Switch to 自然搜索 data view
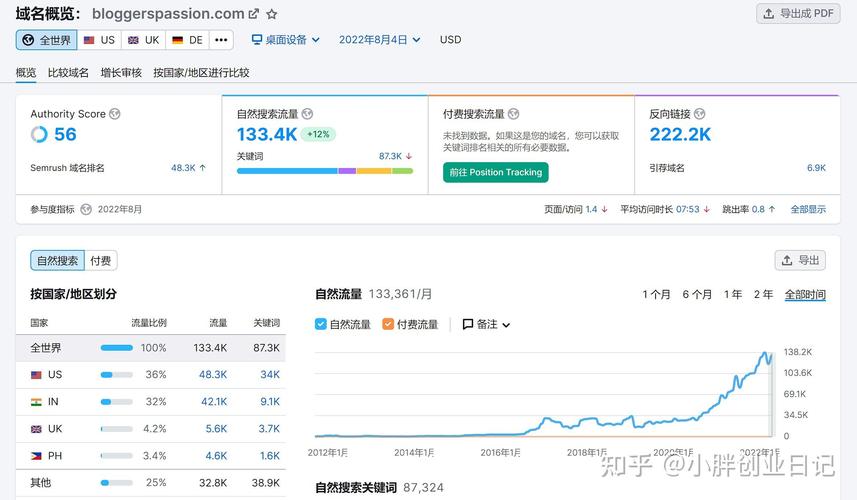The width and height of the screenshot is (857, 500). pyautogui.click(x=57, y=261)
